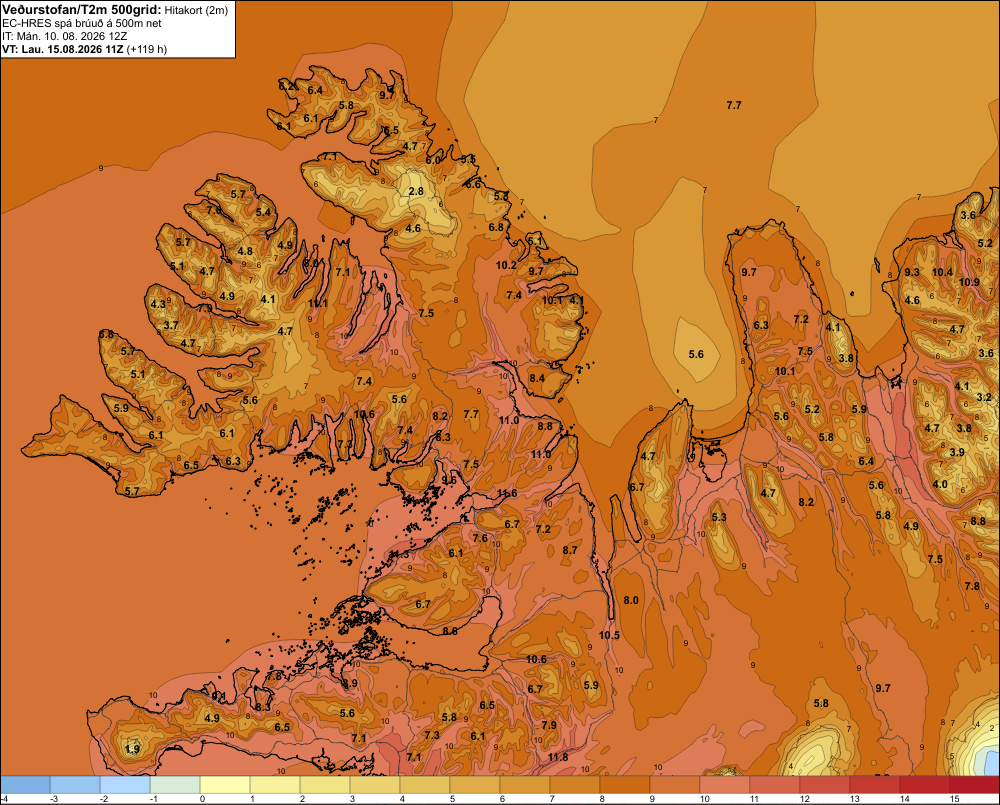This screenshot has width=1000, height=805.
Task: Click the VT: Lau. 15.08.2026 11Z valid time
Action: pyautogui.click(x=63, y=49)
